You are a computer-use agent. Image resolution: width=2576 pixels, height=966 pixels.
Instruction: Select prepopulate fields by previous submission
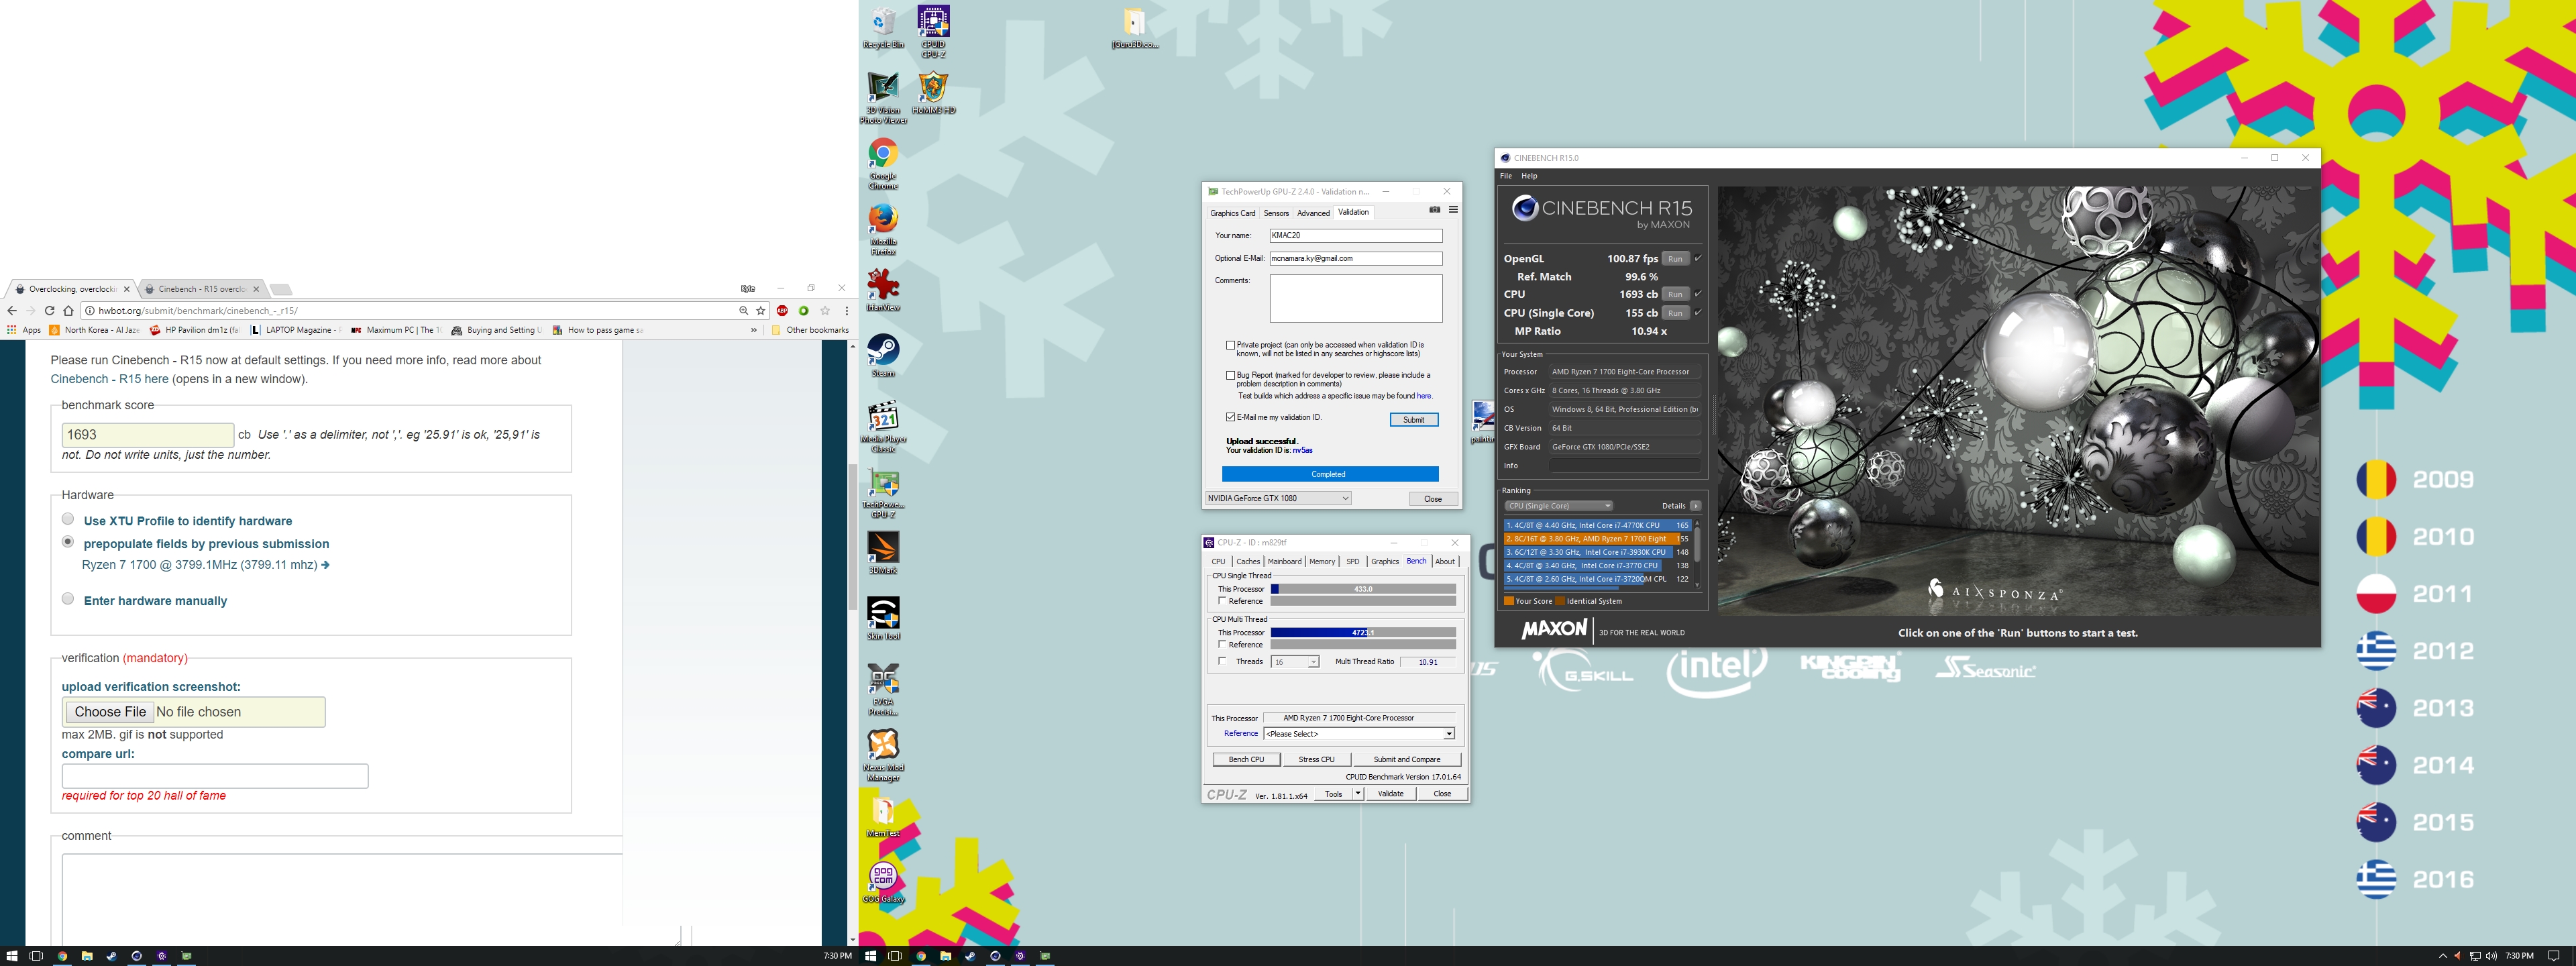point(68,542)
